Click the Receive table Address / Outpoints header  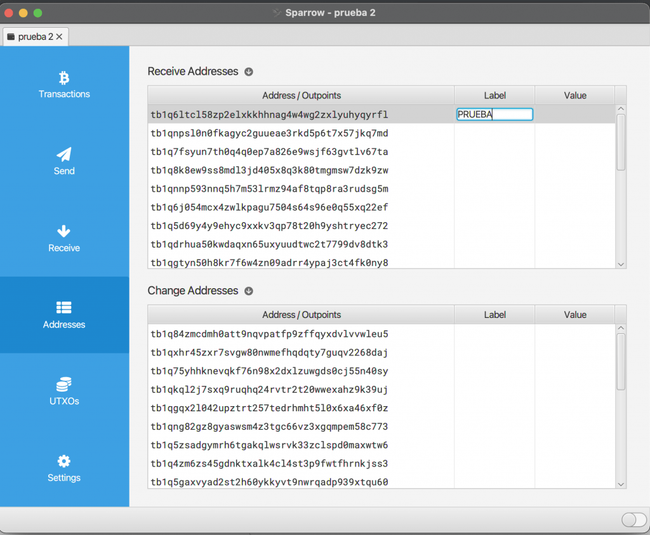[301, 96]
